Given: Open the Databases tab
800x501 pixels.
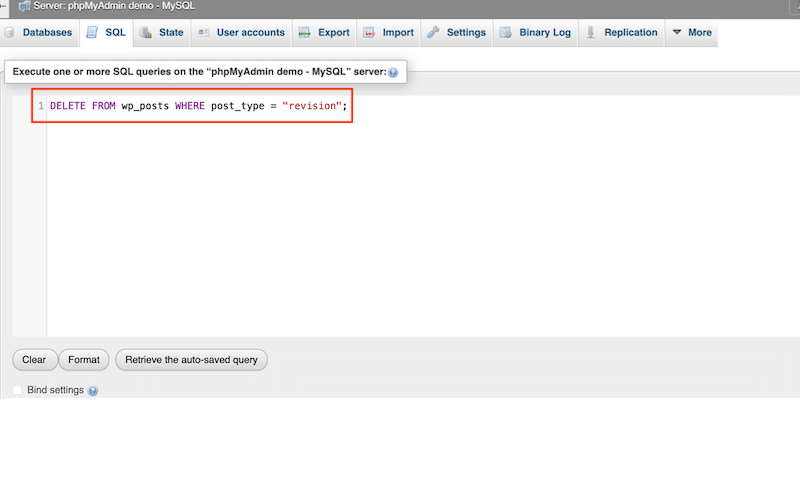Looking at the screenshot, I should tap(40, 33).
